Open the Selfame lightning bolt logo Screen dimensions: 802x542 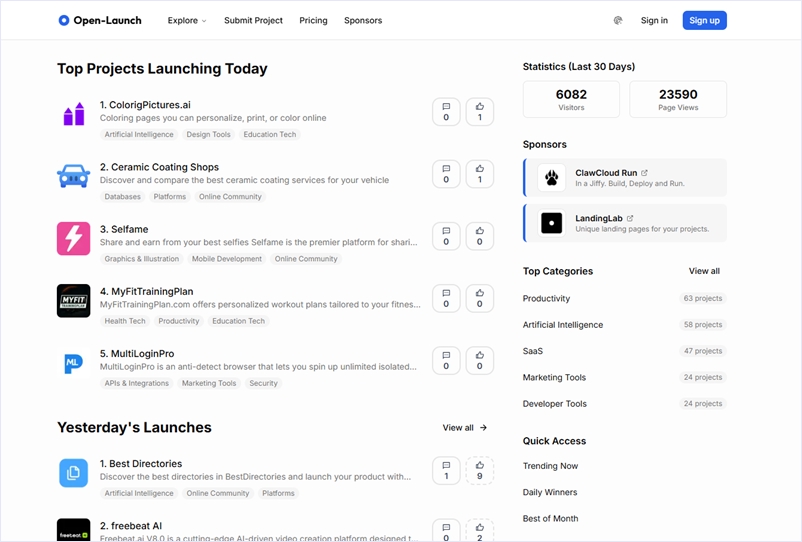coord(74,239)
